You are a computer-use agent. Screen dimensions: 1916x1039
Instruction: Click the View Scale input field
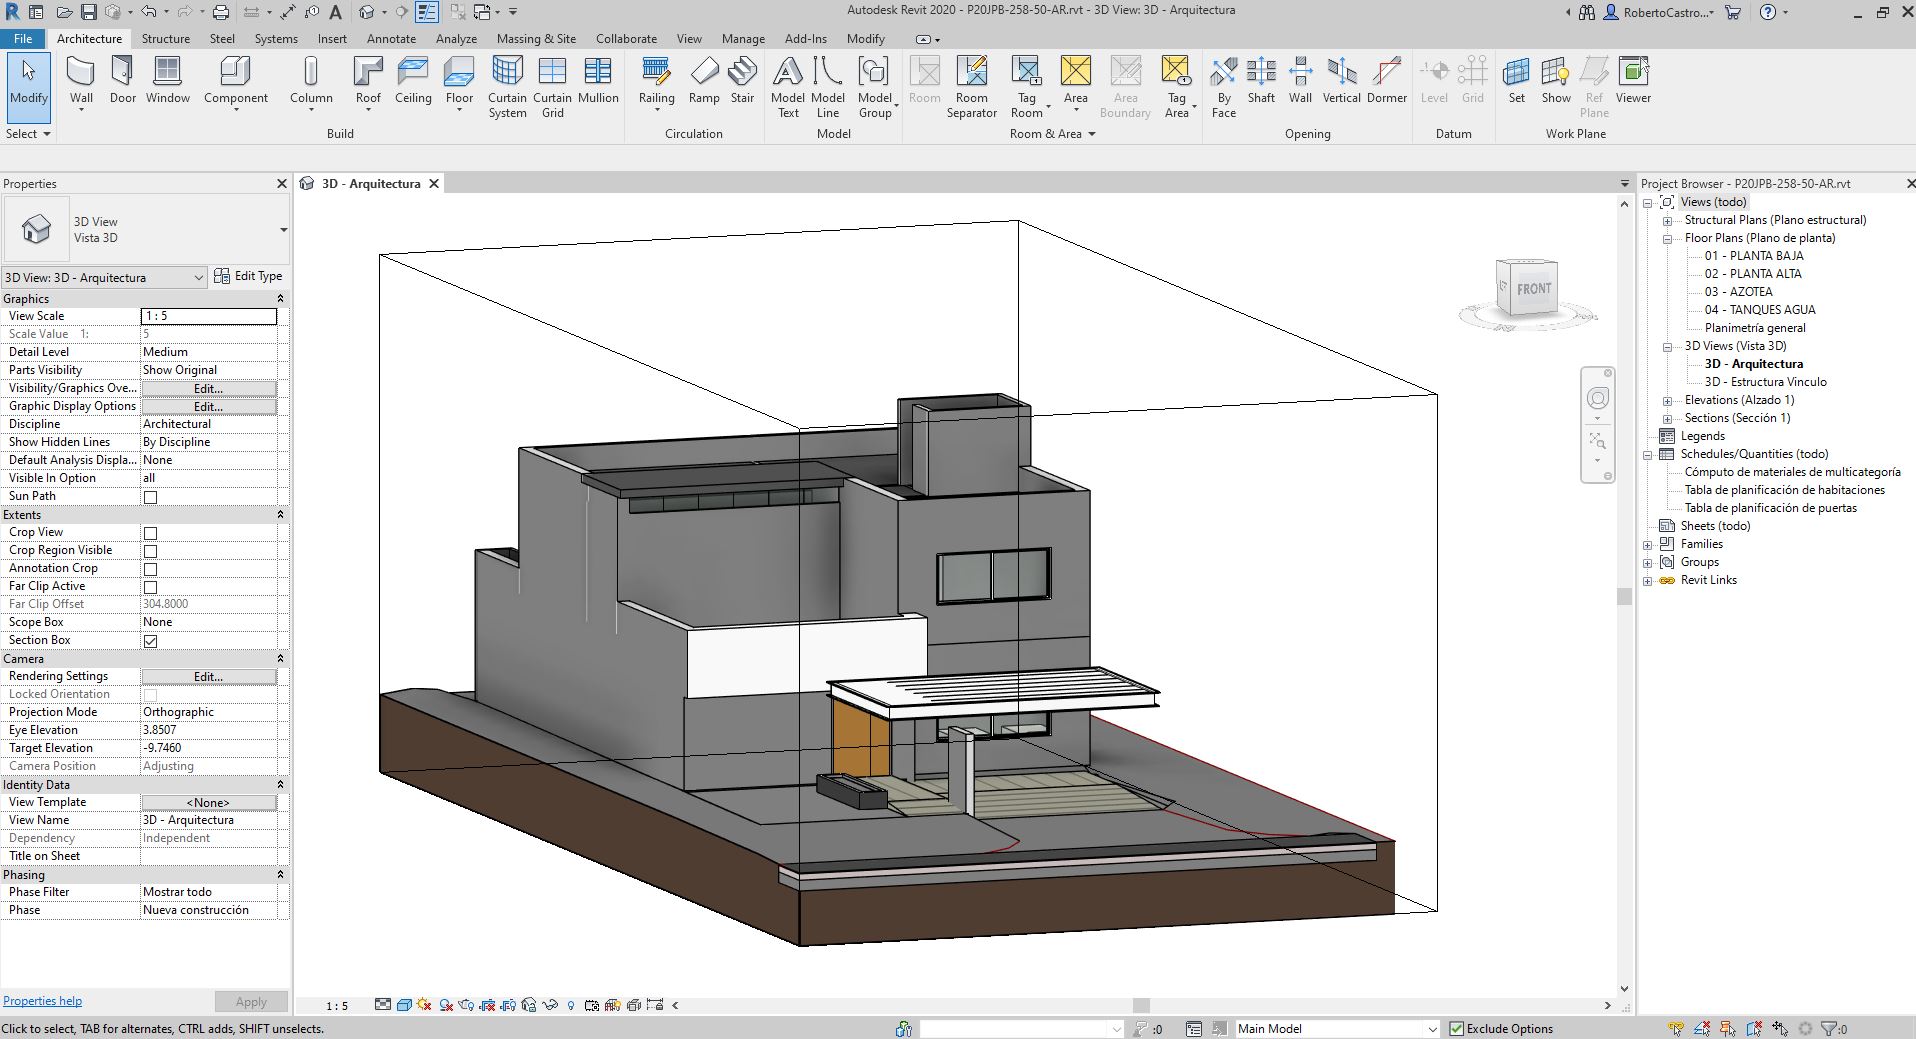208,316
